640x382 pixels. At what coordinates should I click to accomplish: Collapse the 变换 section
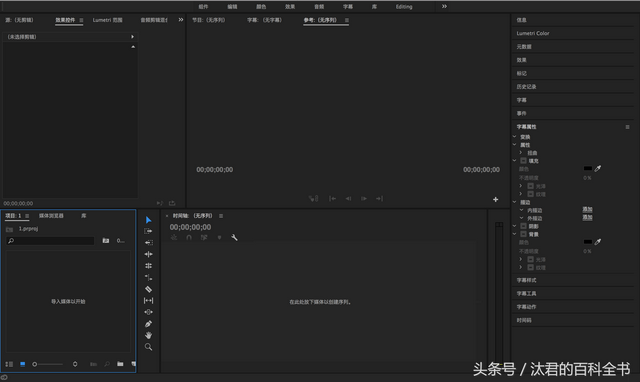coord(515,136)
